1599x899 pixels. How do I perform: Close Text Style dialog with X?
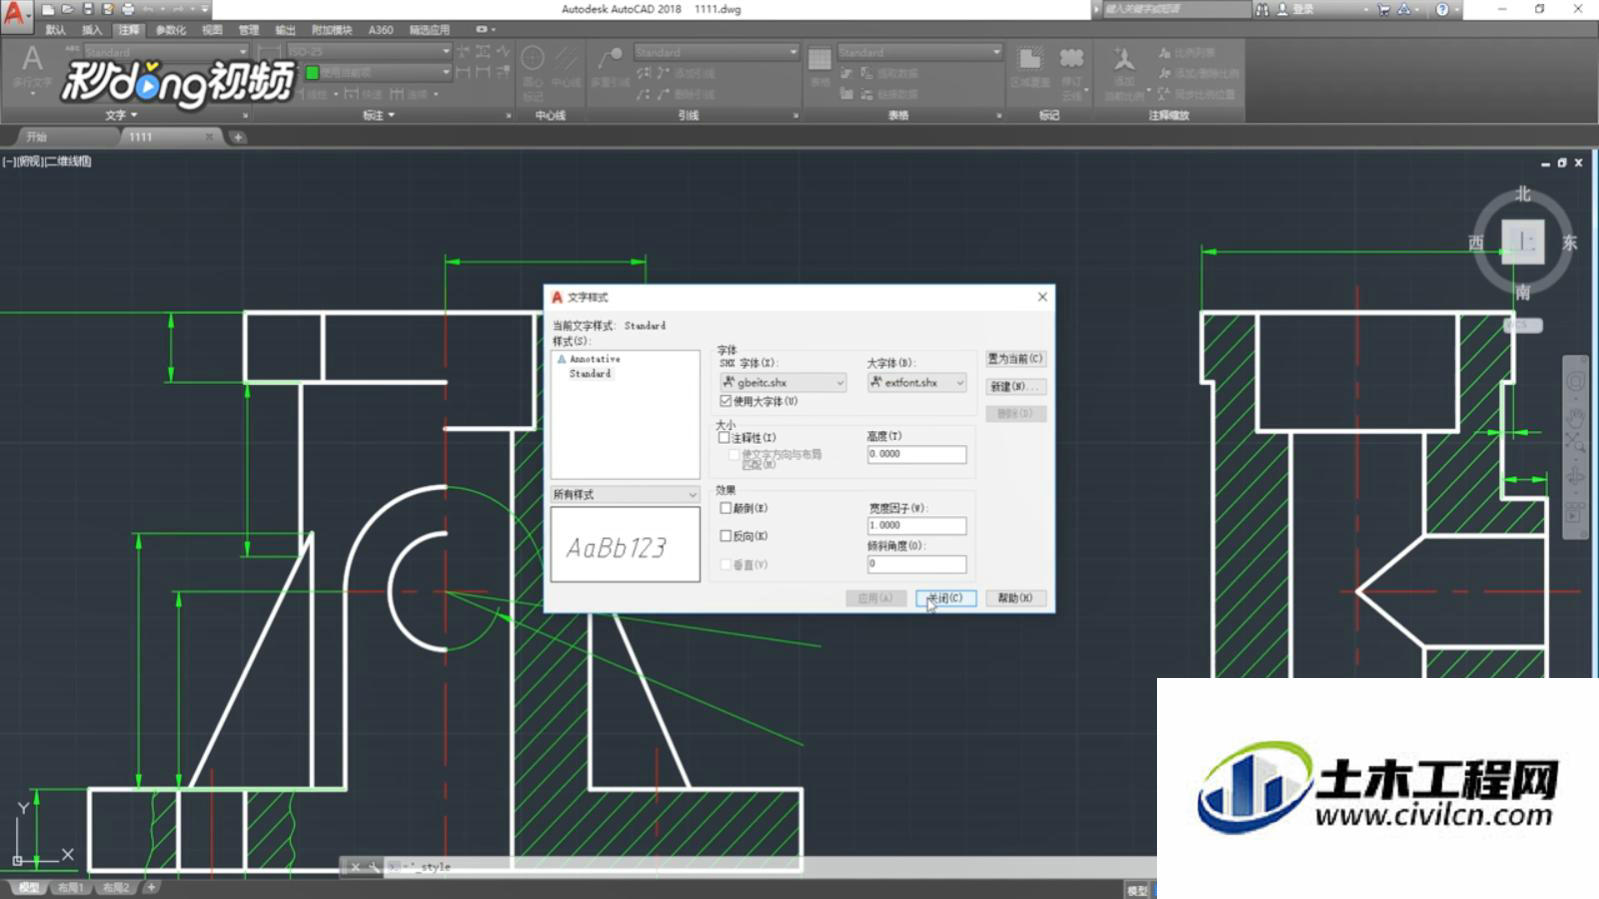click(1042, 297)
